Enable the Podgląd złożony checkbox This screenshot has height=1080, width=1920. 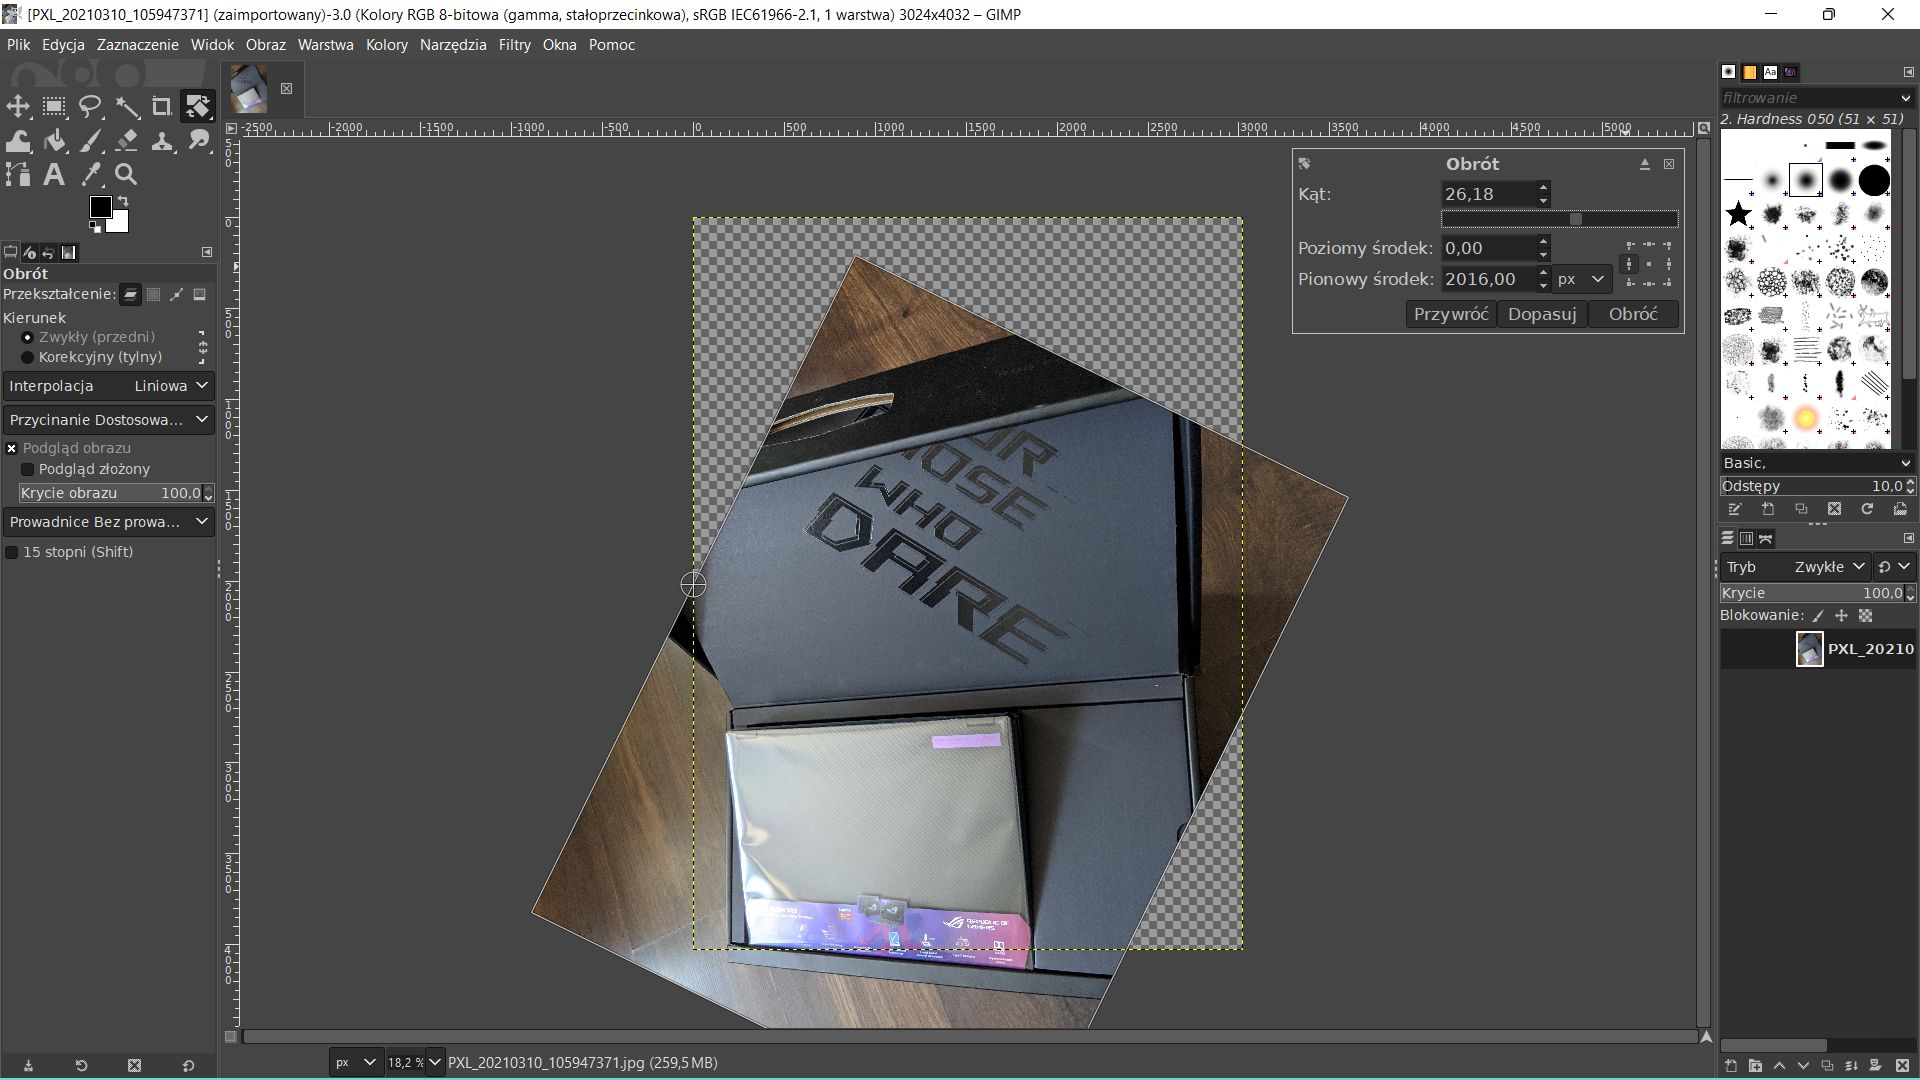pos(28,469)
